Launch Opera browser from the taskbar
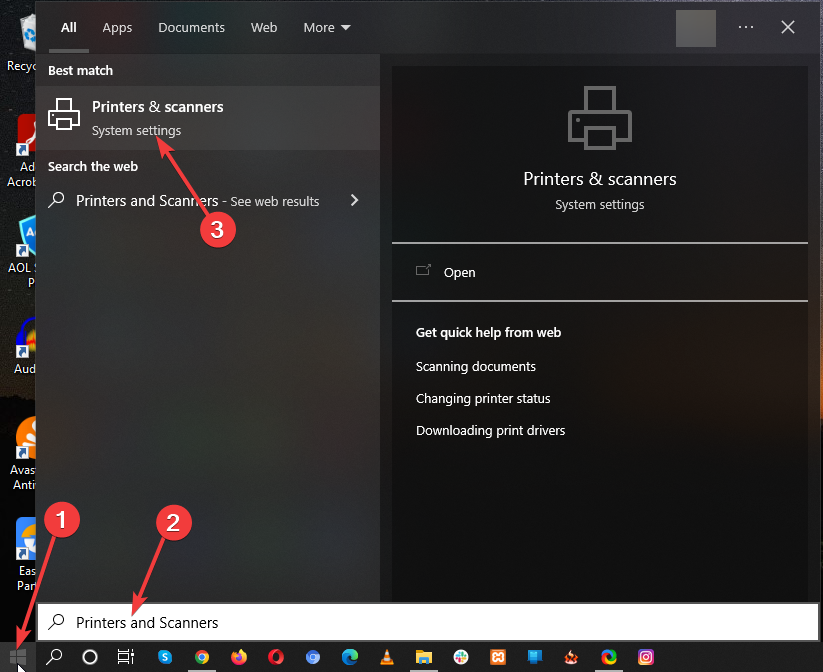Screen dimensions: 823x672 pyautogui.click(x=276, y=657)
